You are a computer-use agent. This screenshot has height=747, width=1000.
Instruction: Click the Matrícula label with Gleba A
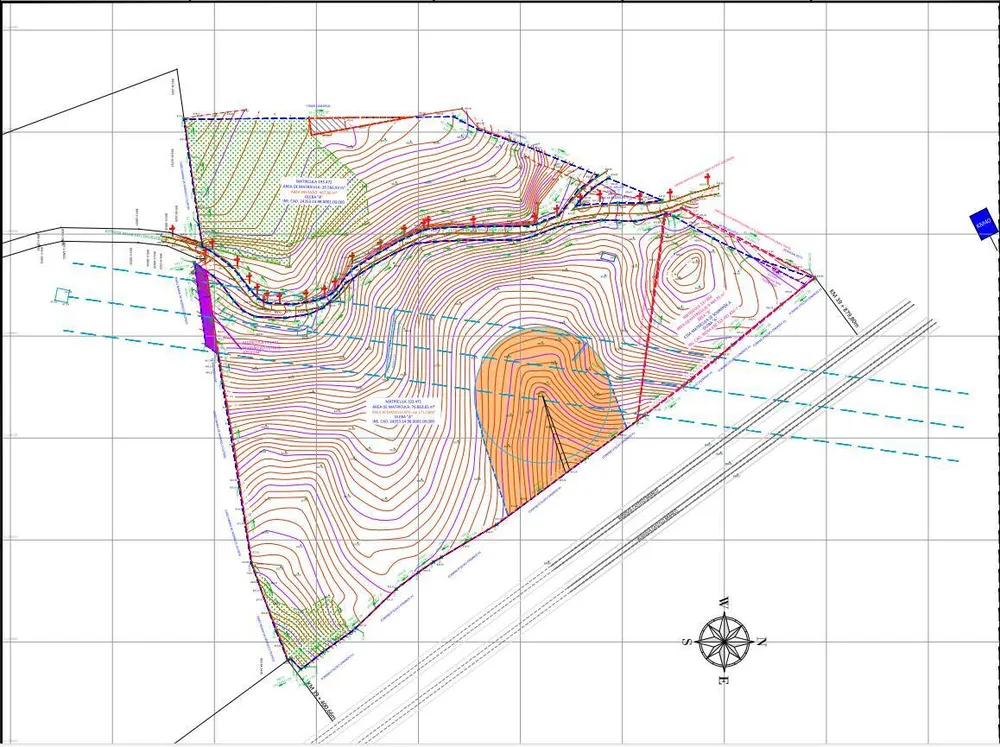[404, 411]
